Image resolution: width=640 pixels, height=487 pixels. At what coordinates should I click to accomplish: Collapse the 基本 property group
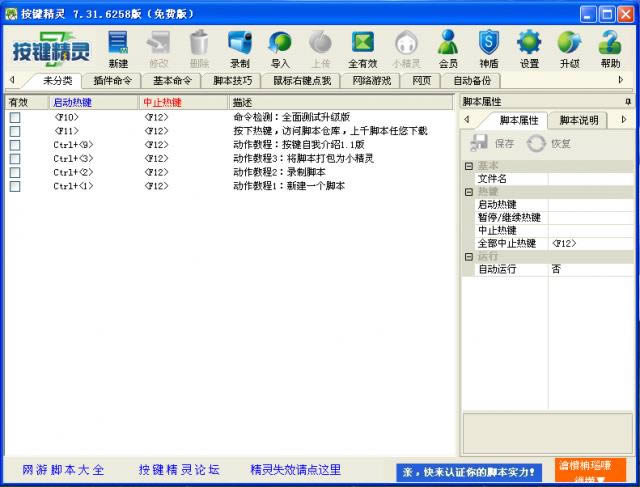(x=469, y=166)
